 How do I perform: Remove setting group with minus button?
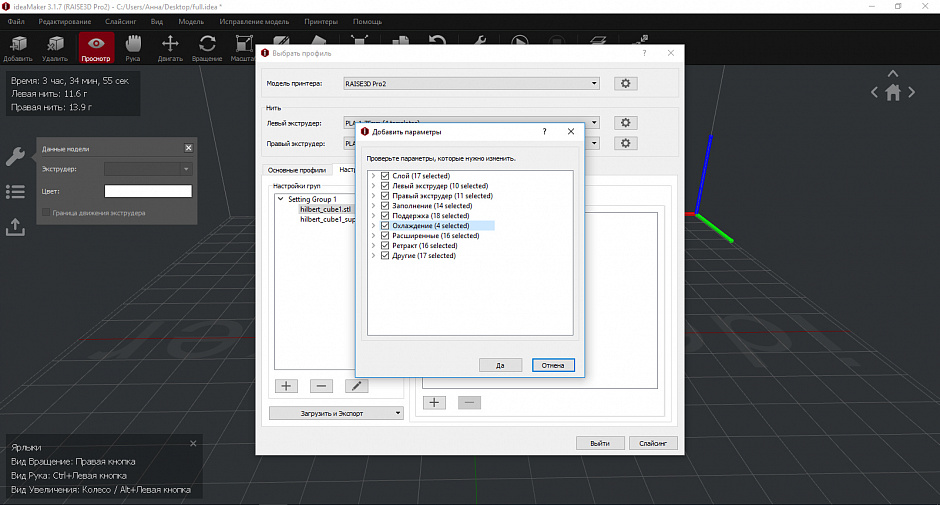[321, 386]
